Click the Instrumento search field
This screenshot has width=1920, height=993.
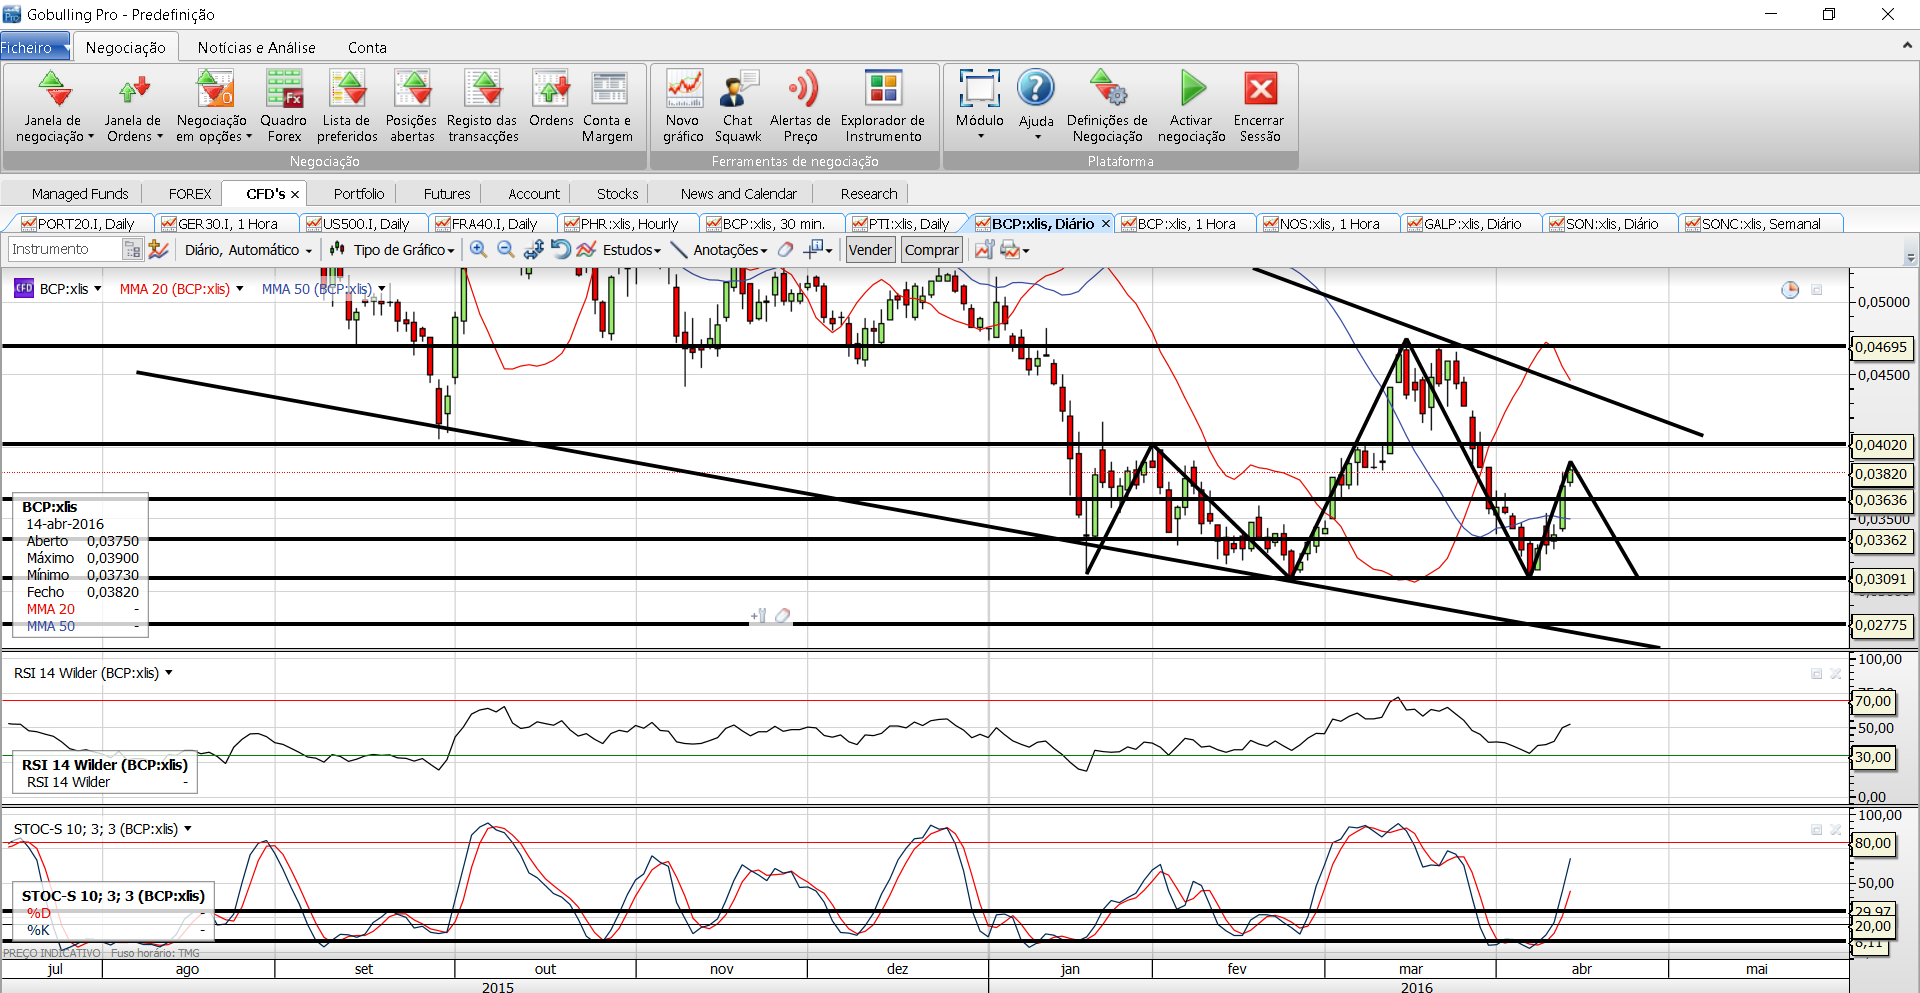(x=65, y=250)
